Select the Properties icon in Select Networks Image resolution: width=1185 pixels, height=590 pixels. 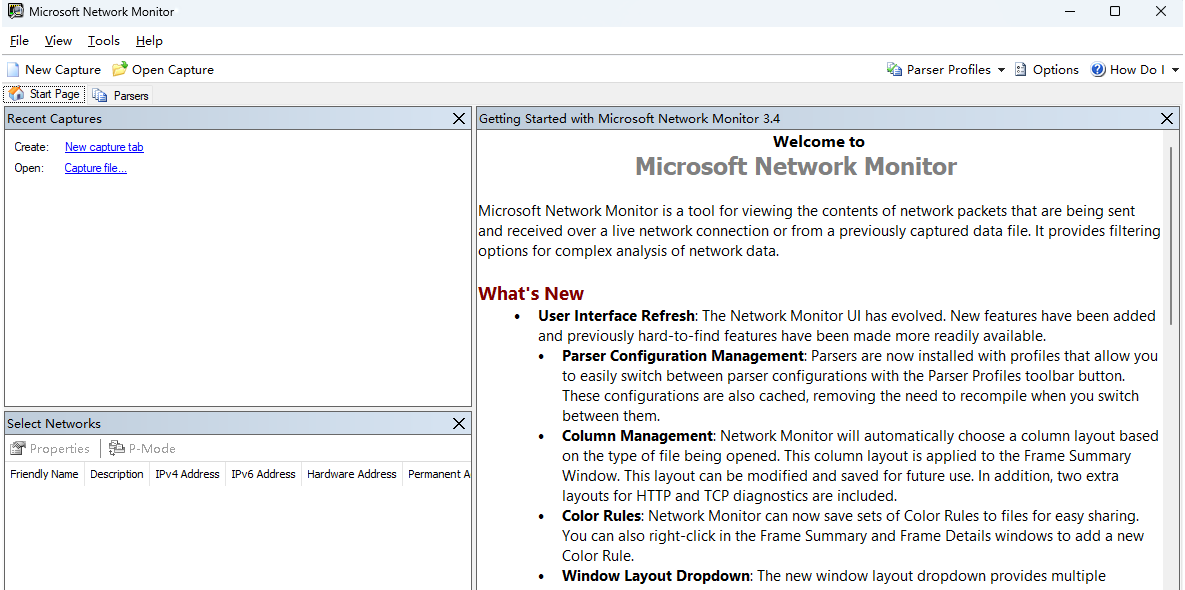point(19,448)
